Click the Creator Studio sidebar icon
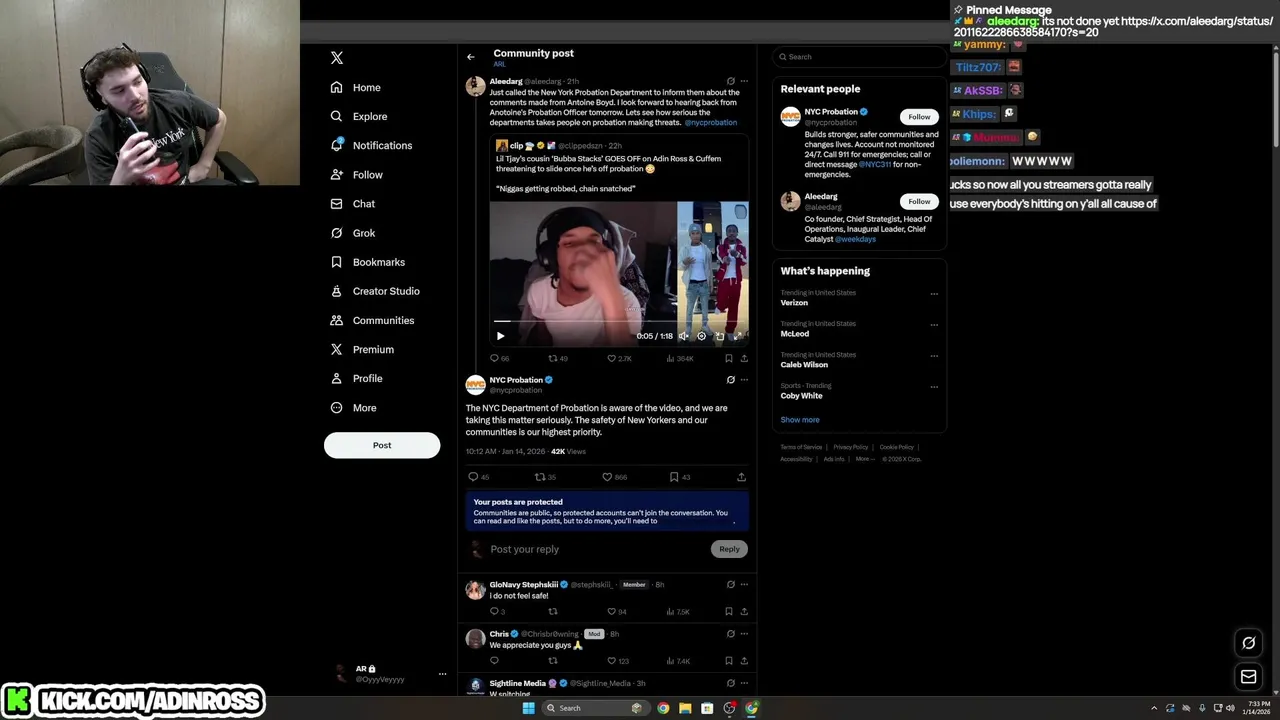Screen dimensions: 1280x720 click(x=337, y=291)
